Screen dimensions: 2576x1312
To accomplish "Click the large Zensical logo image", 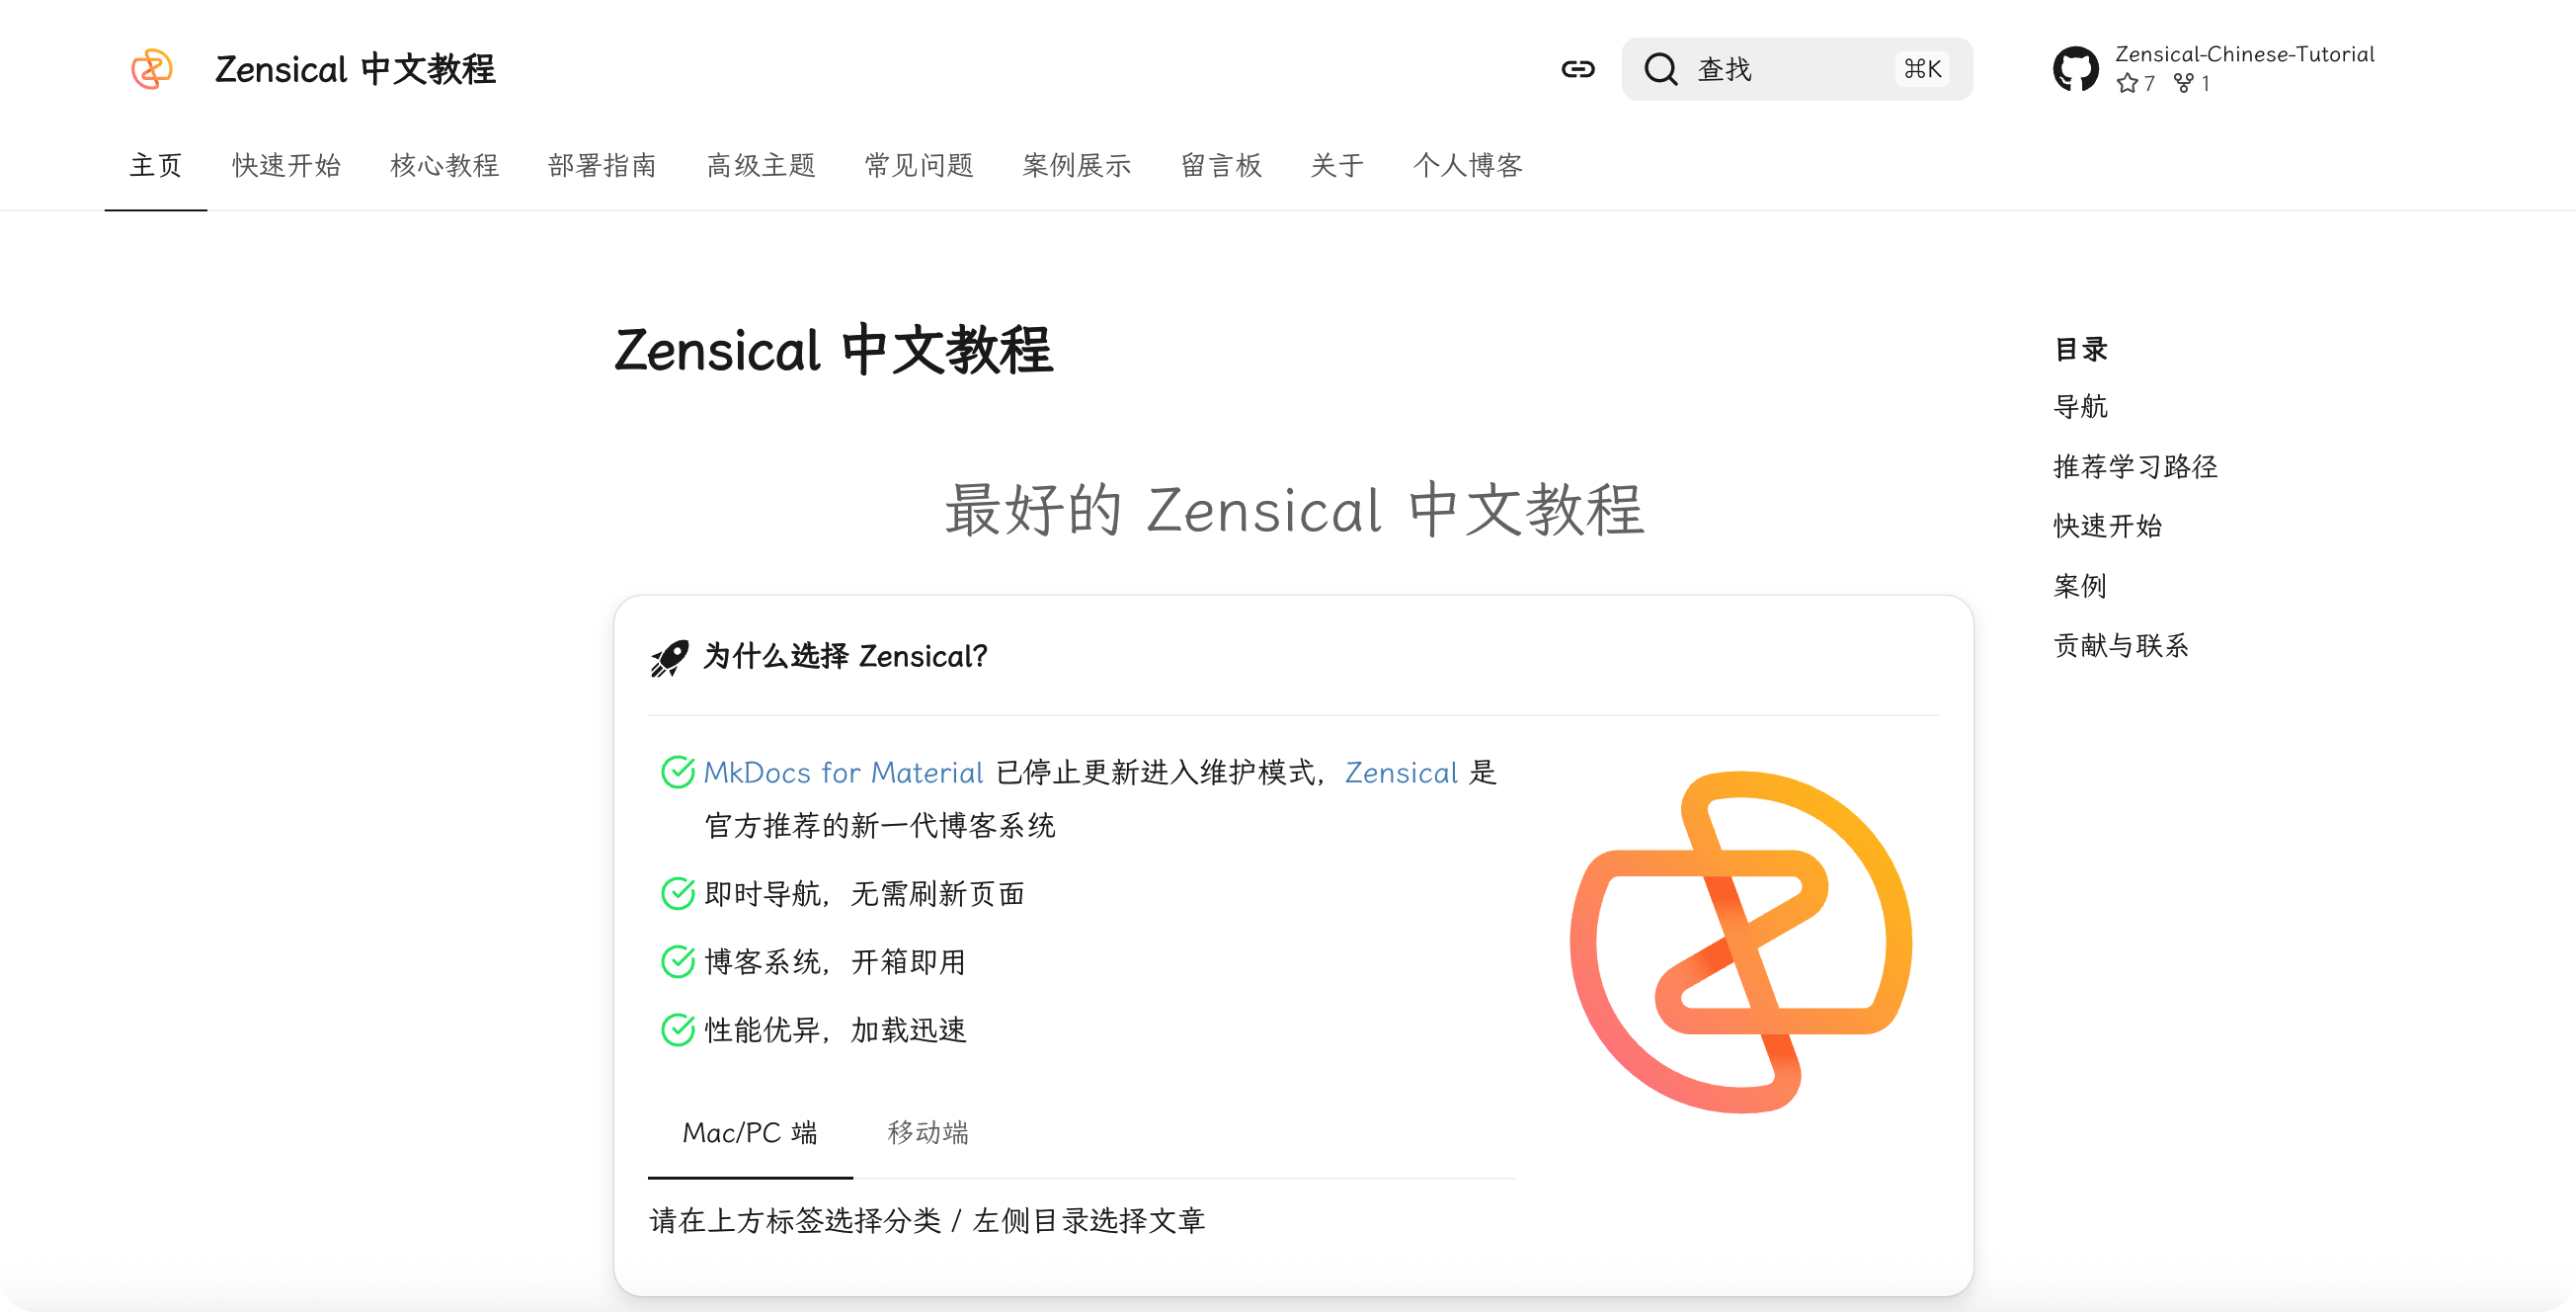I will 1740,941.
